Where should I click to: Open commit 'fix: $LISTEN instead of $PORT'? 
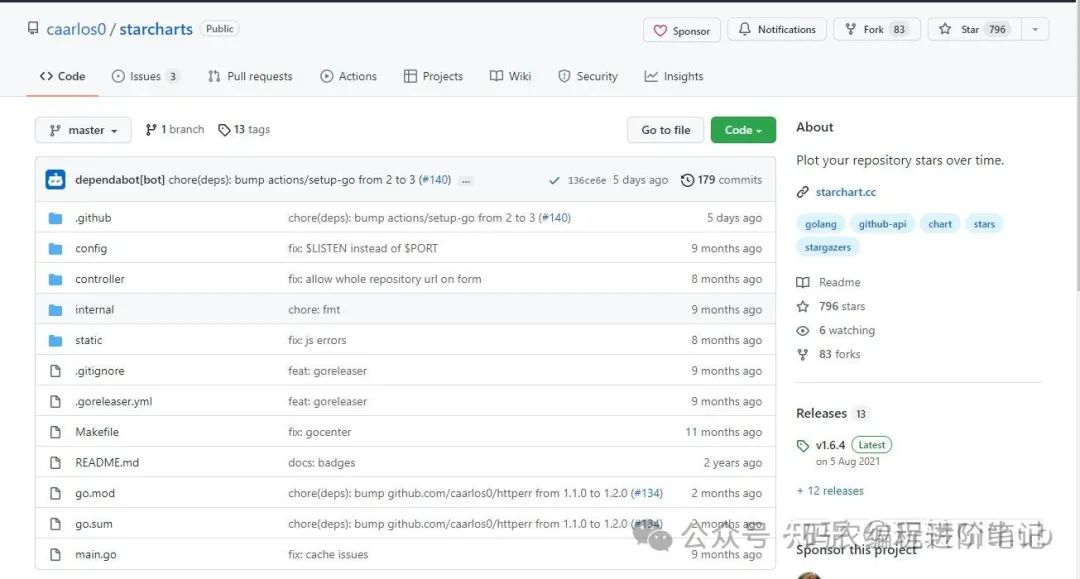click(363, 249)
